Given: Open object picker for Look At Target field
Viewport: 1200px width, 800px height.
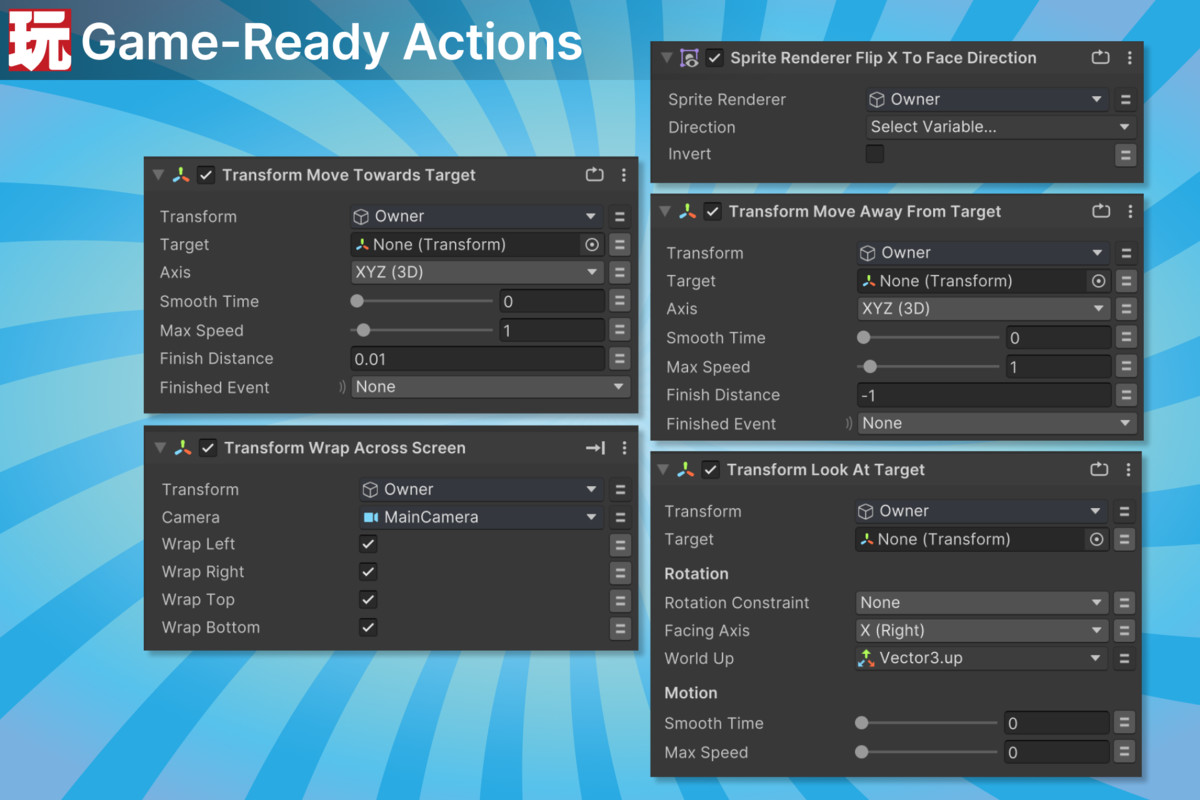Looking at the screenshot, I should click(x=1097, y=539).
